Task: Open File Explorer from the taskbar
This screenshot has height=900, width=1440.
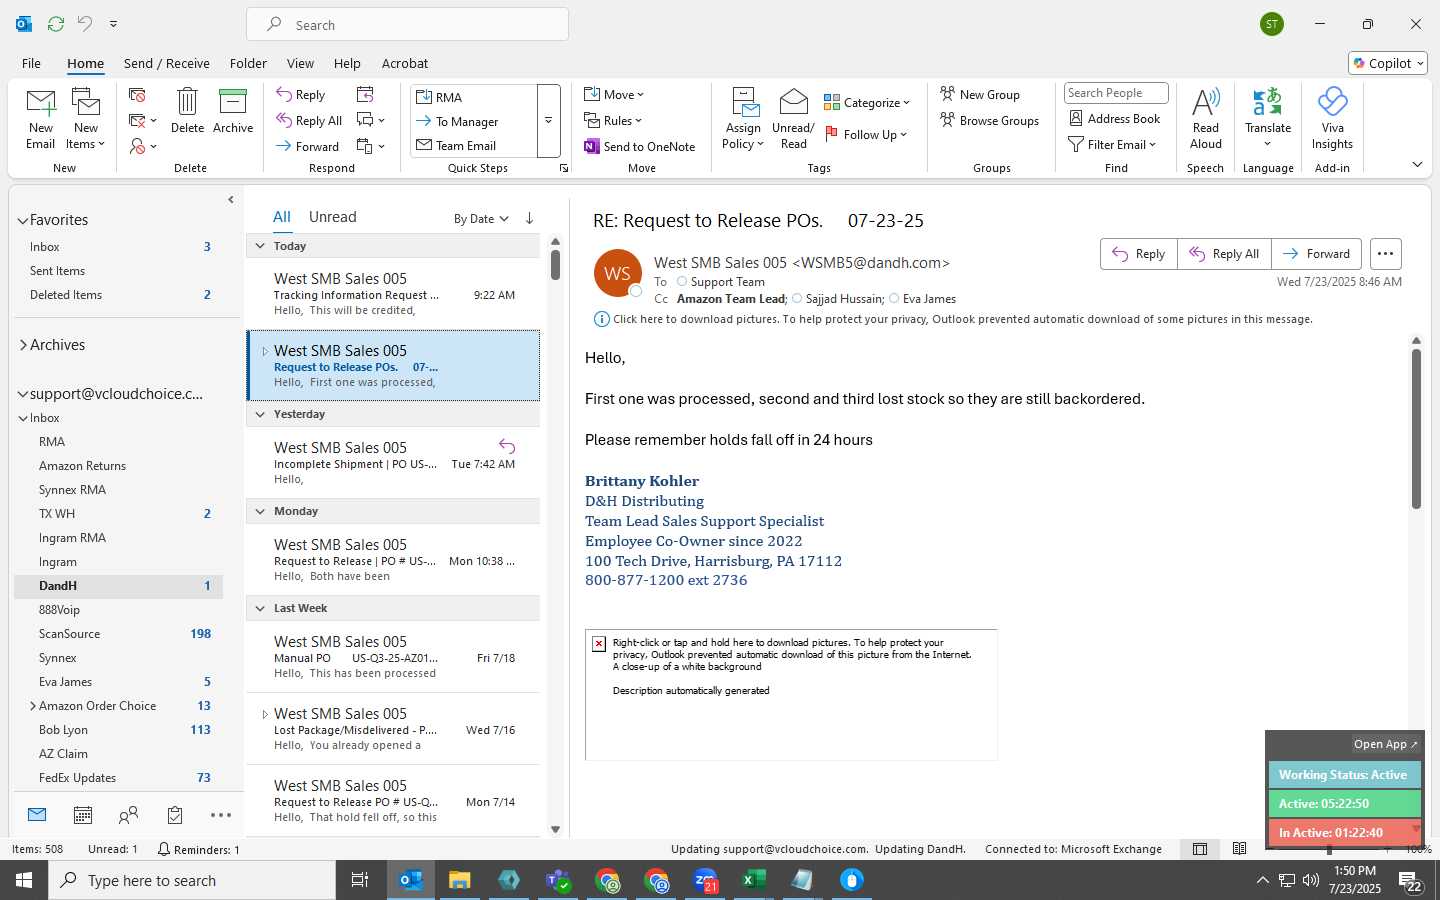Action: tap(459, 880)
